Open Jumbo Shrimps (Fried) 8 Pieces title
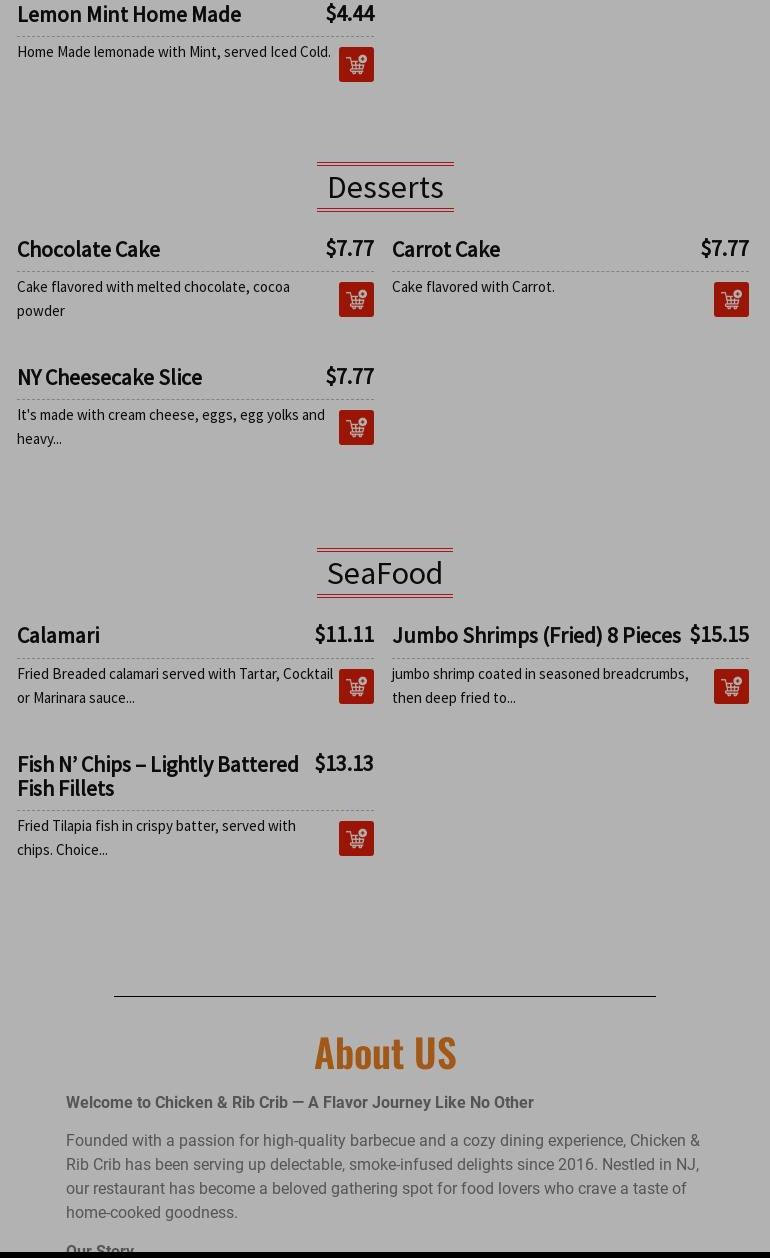This screenshot has width=770, height=1258. point(536,635)
